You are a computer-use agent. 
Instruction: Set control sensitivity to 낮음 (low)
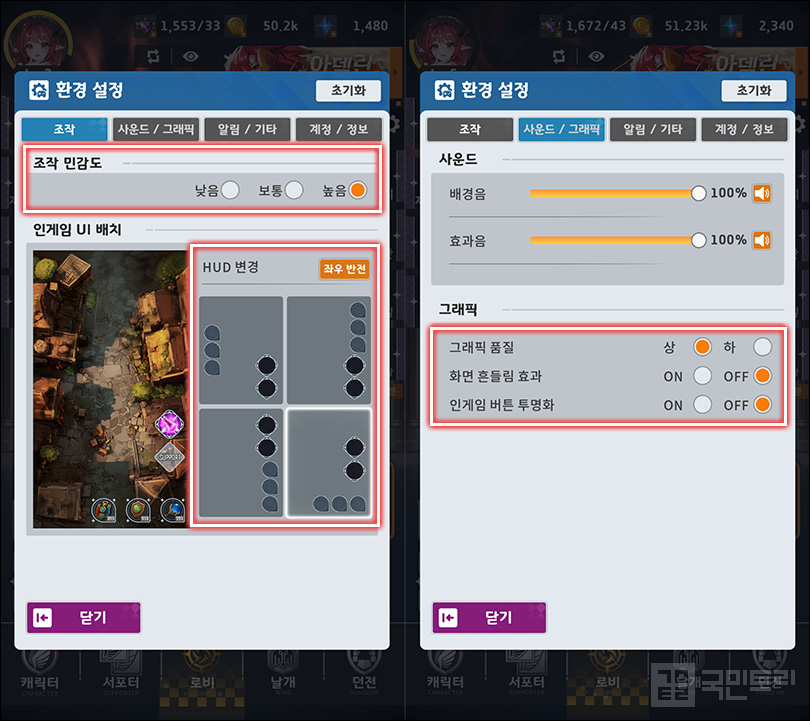coord(230,190)
